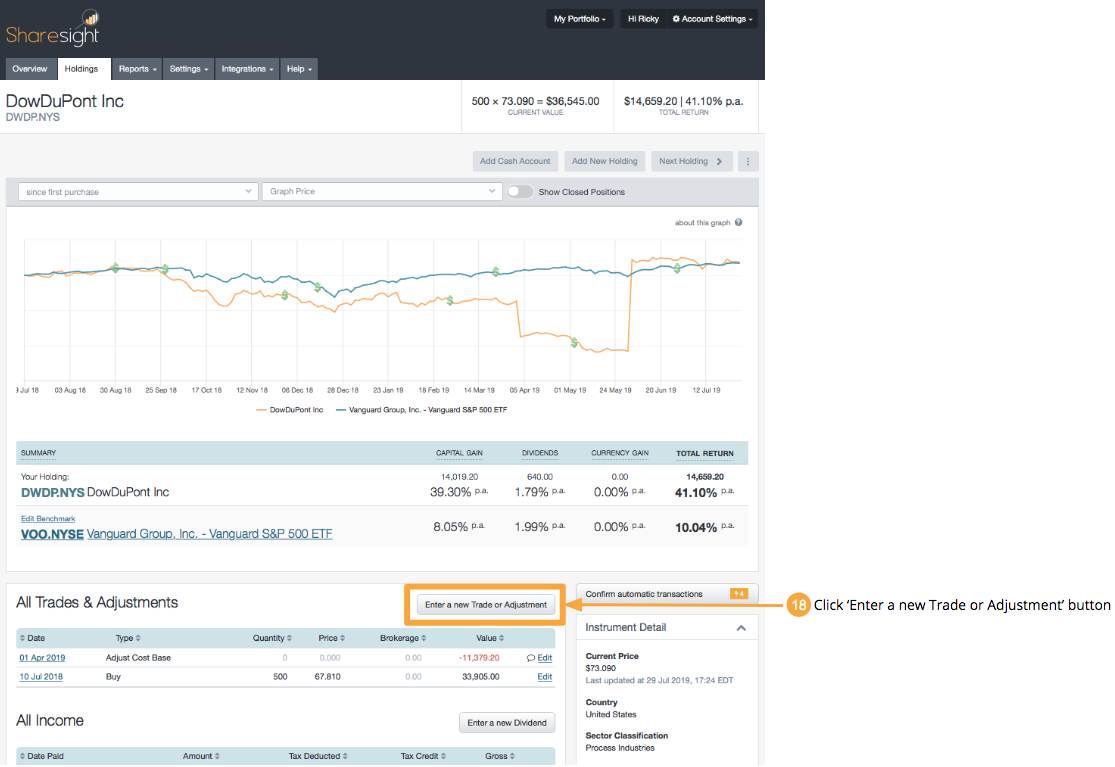Click the about this graph help icon

[x=738, y=222]
